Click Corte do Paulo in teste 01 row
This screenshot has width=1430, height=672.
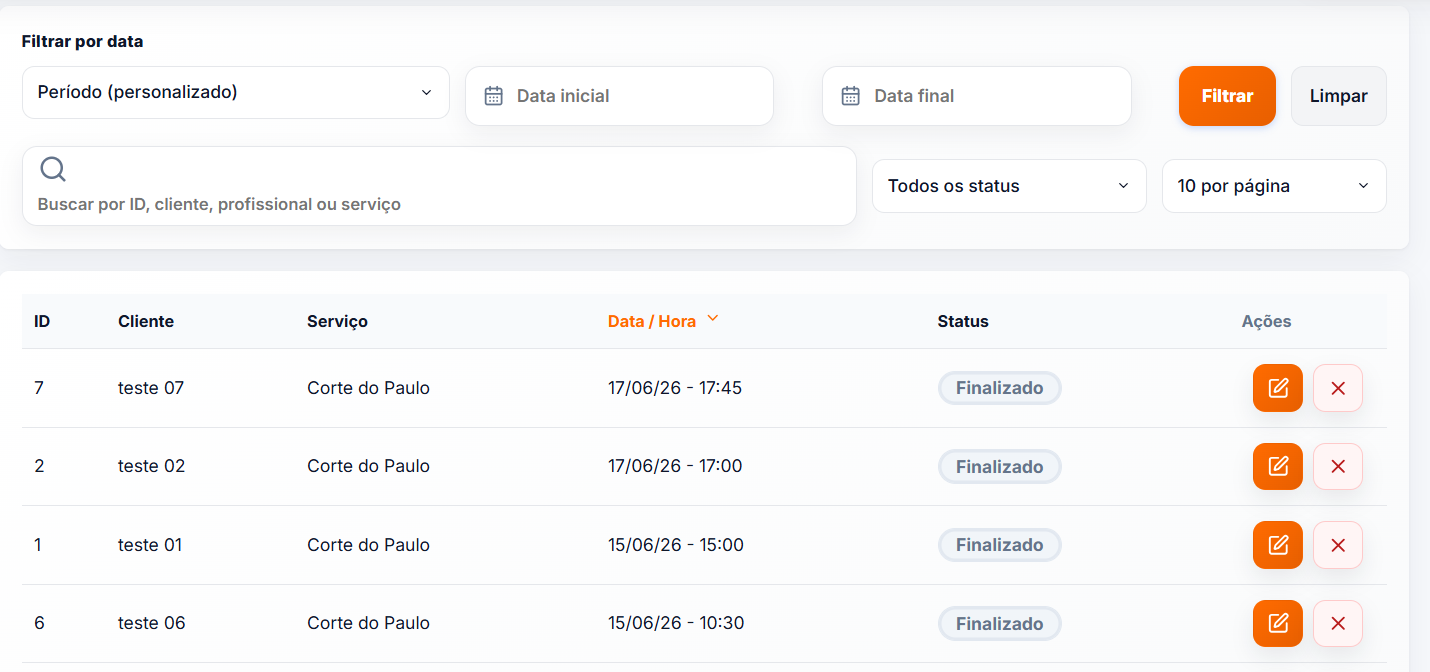tap(368, 545)
